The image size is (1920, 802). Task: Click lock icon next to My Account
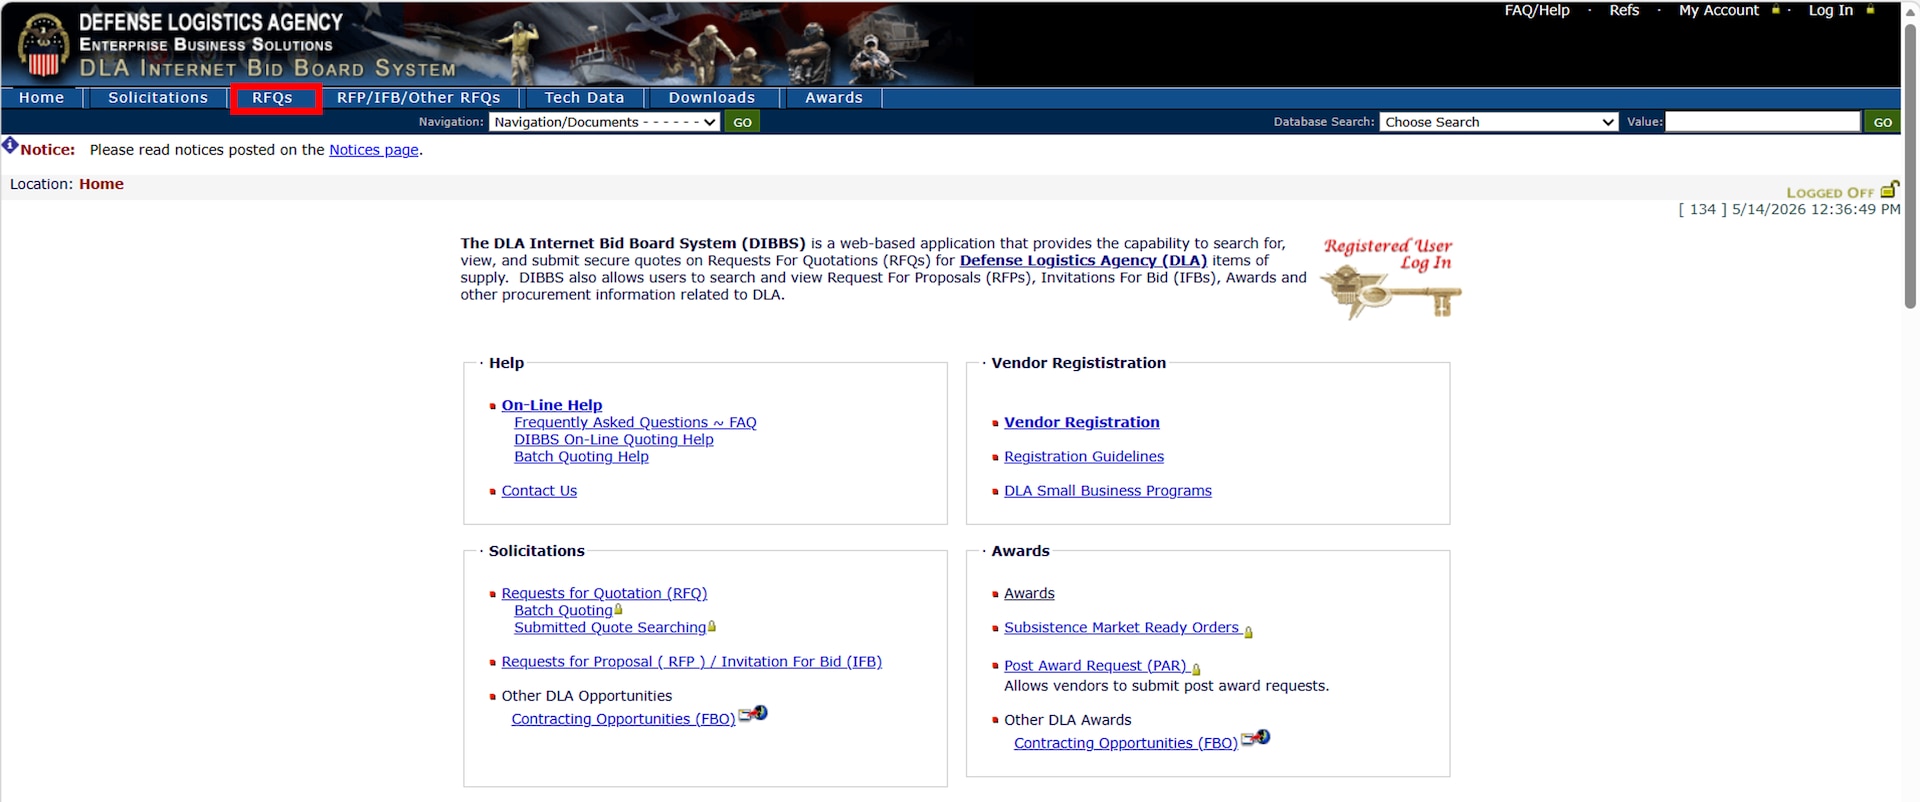point(1776,10)
